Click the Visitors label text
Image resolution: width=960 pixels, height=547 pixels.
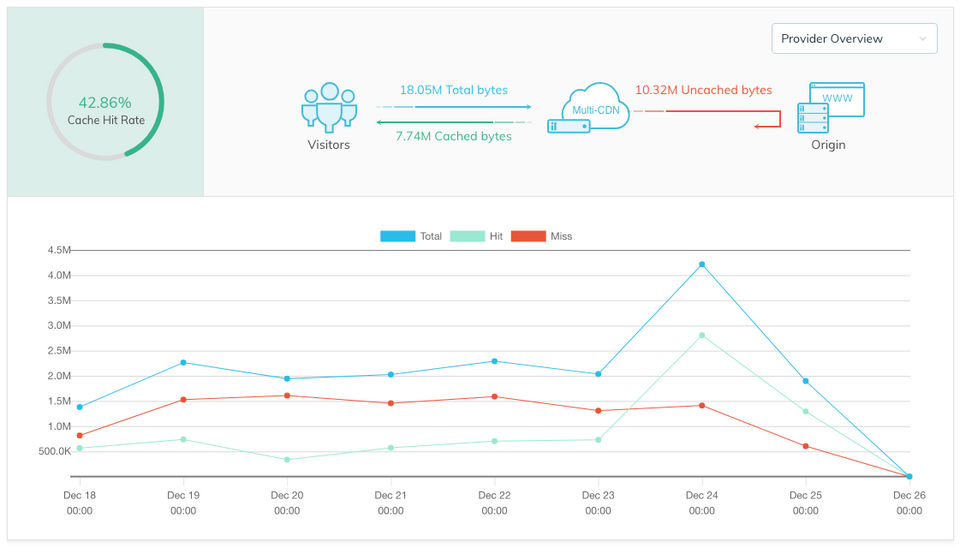(329, 145)
